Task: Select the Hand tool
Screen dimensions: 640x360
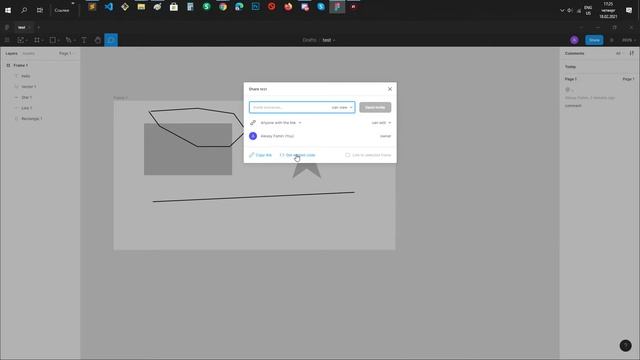Action: (98, 40)
